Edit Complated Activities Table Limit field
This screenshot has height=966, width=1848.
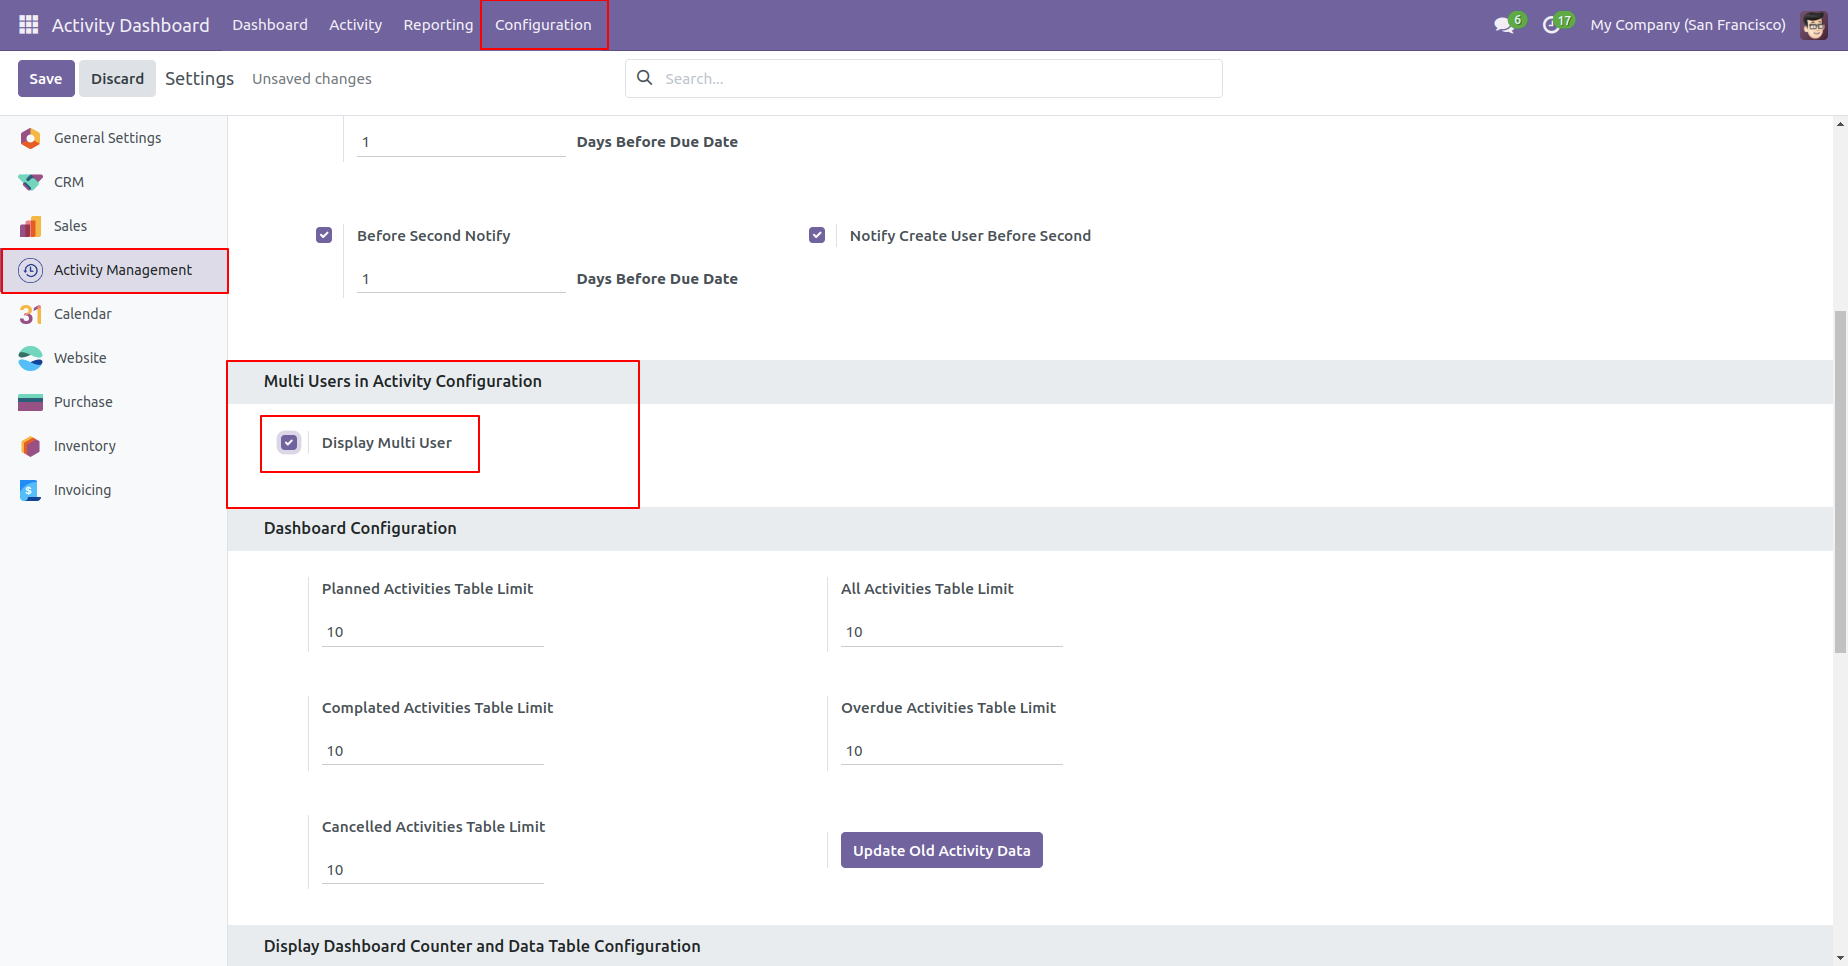[433, 751]
